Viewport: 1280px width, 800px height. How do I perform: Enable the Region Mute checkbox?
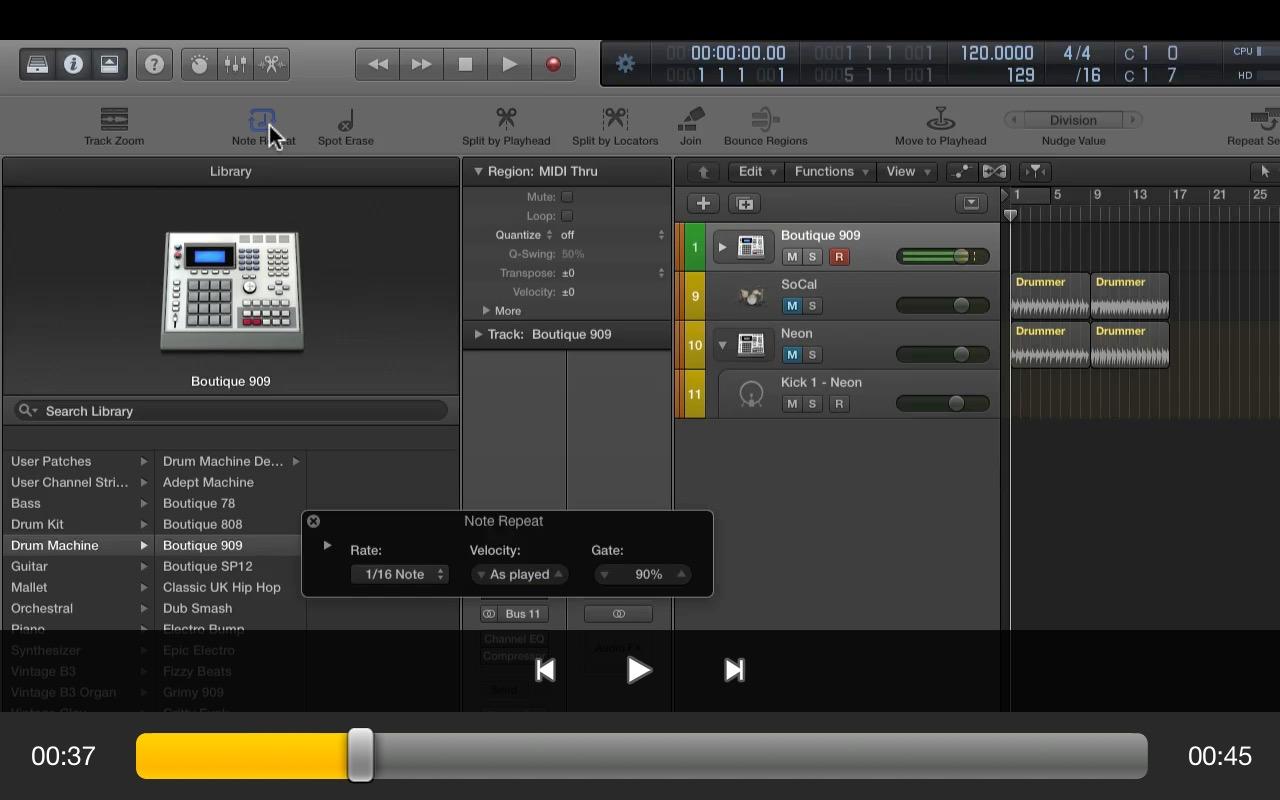[x=567, y=197]
